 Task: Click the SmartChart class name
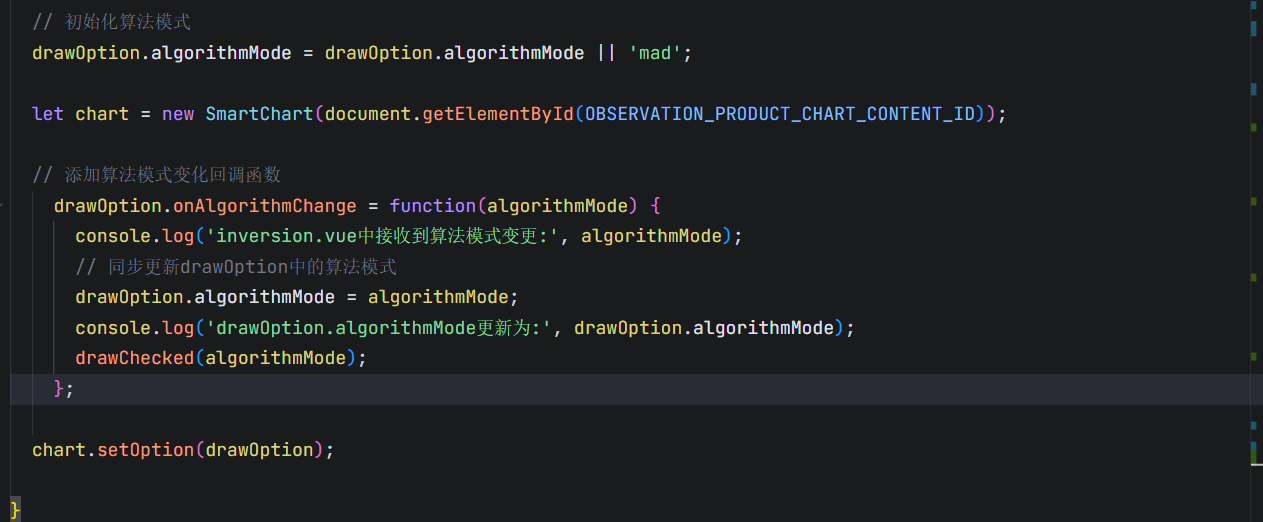259,114
